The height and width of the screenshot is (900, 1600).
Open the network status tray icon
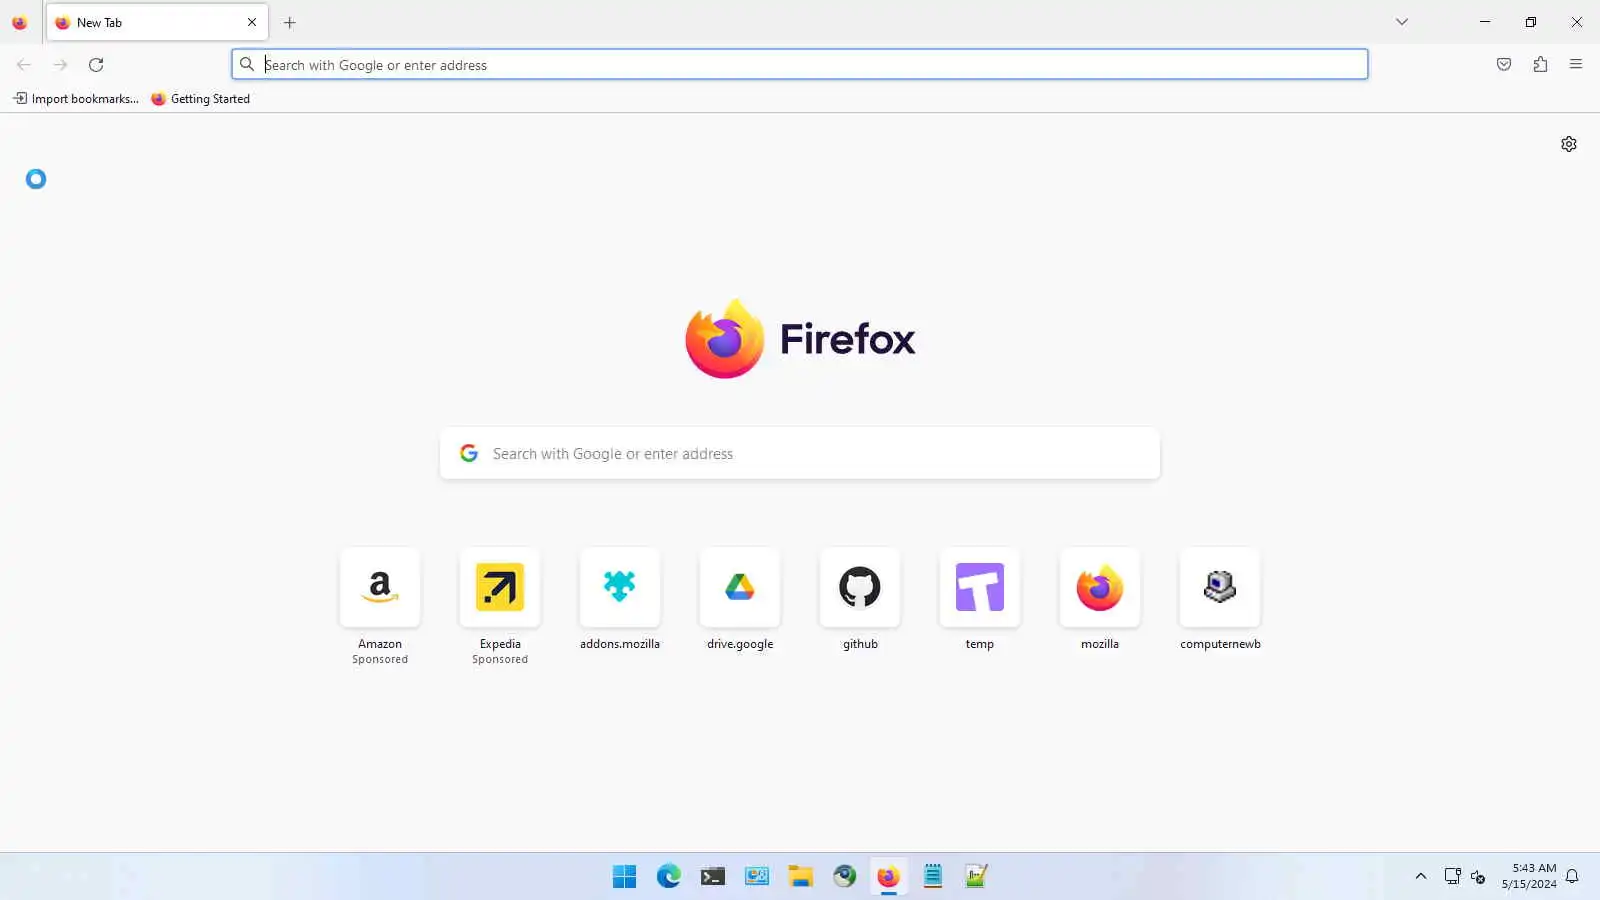[x=1453, y=877]
